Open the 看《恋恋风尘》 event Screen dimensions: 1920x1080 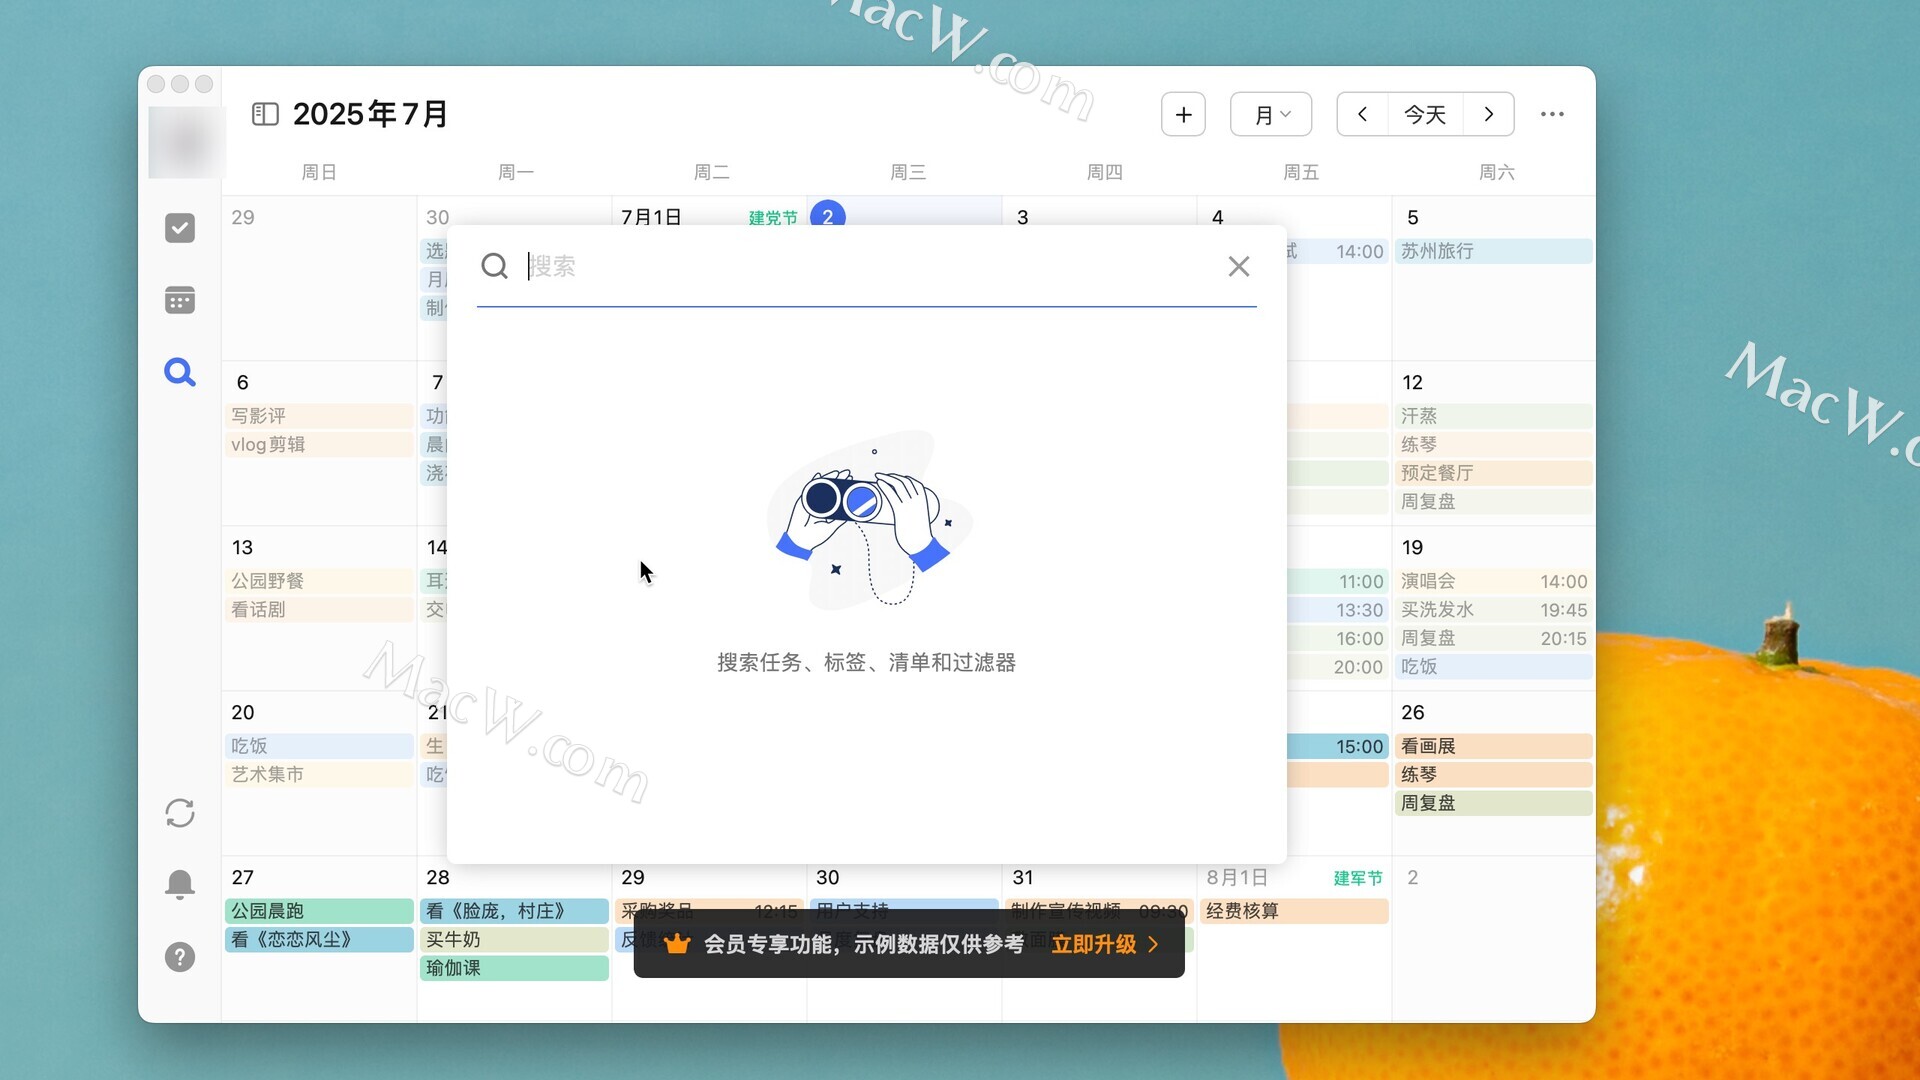[320, 939]
